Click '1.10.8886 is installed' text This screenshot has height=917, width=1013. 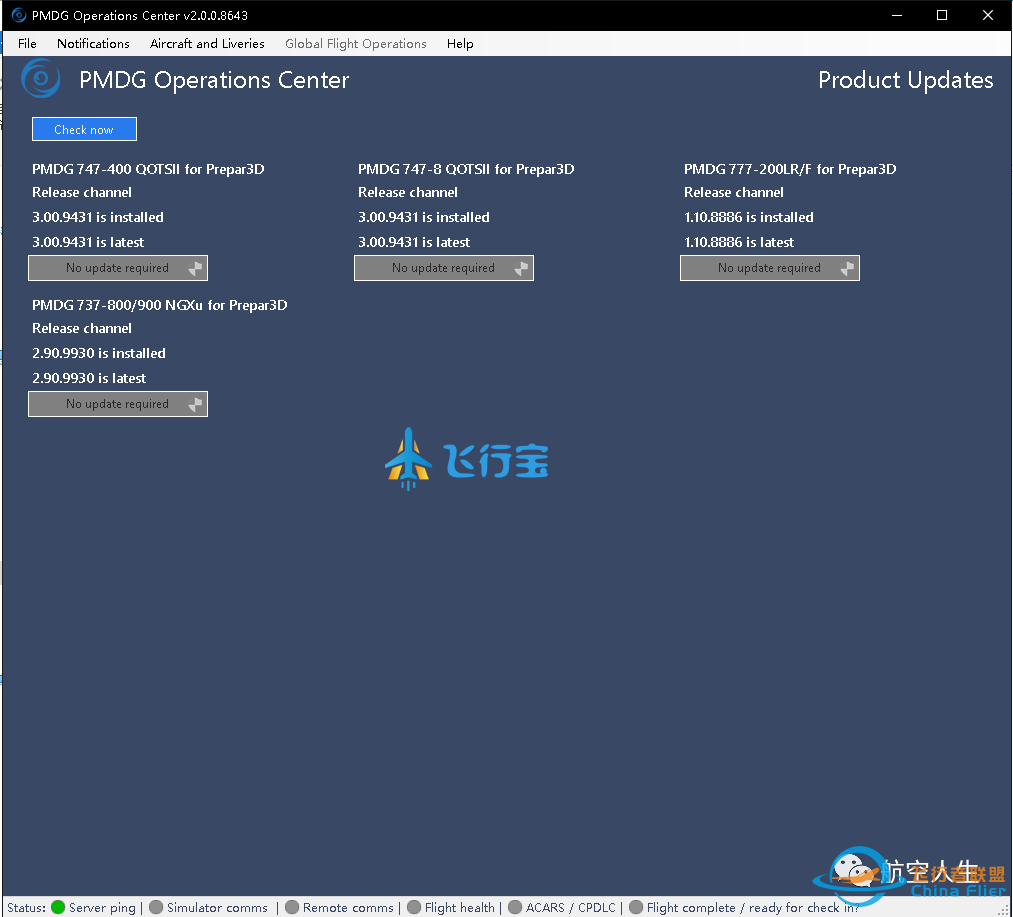(748, 217)
